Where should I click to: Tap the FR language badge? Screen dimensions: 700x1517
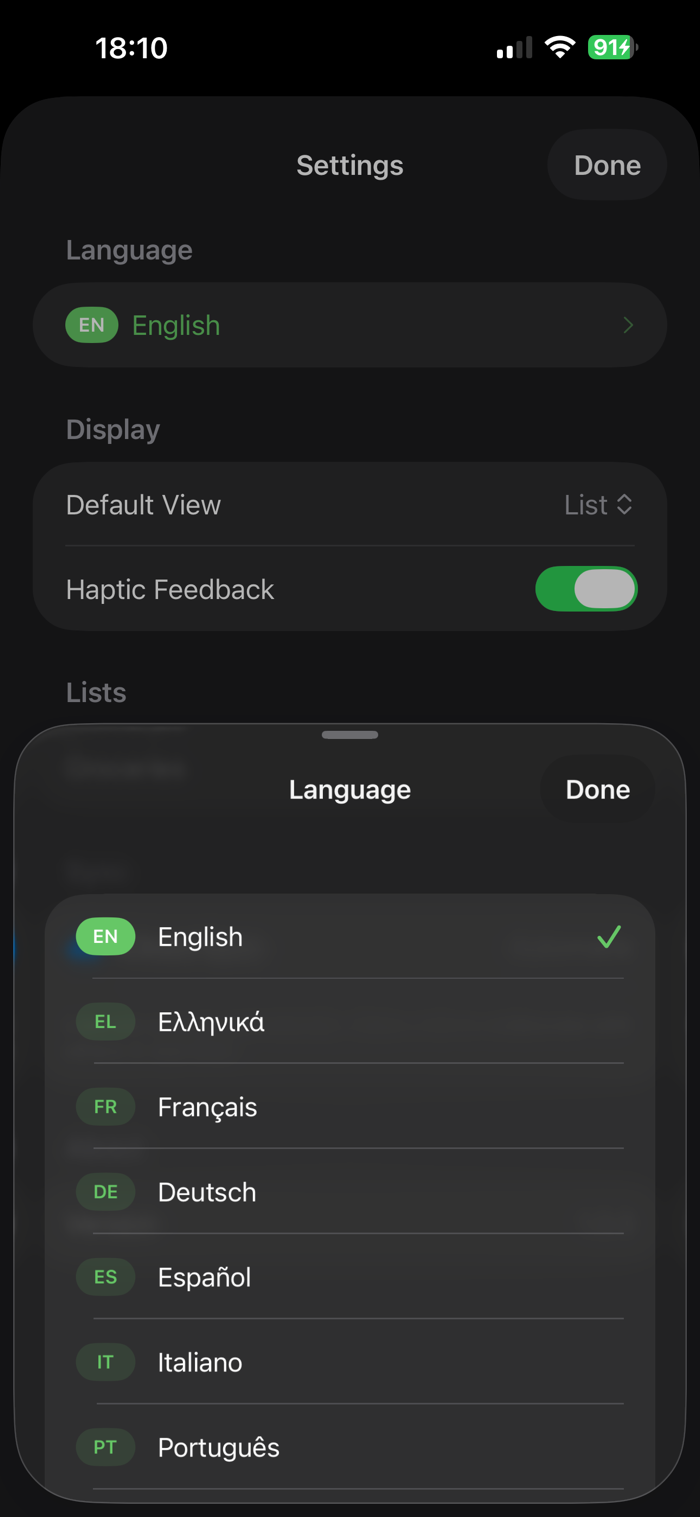click(x=105, y=1107)
